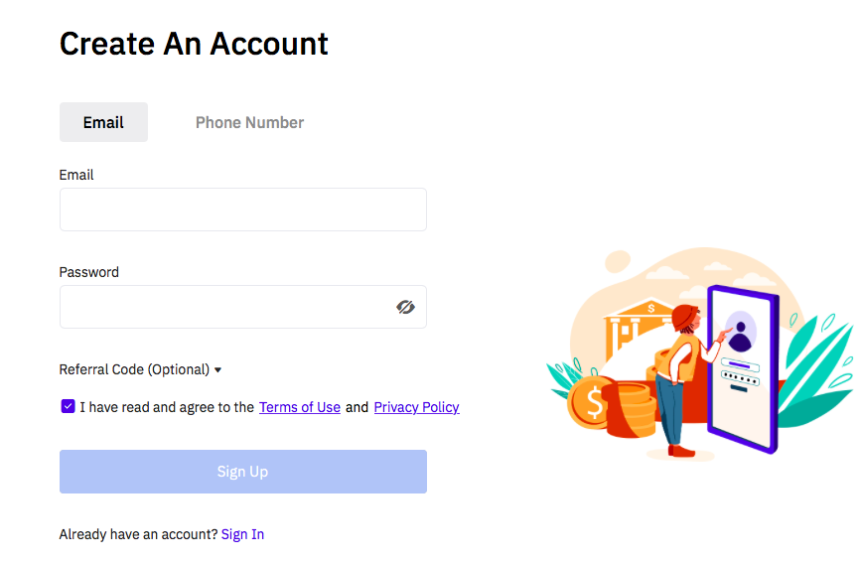Click into the Password input field
This screenshot has width=860, height=563.
click(225, 307)
